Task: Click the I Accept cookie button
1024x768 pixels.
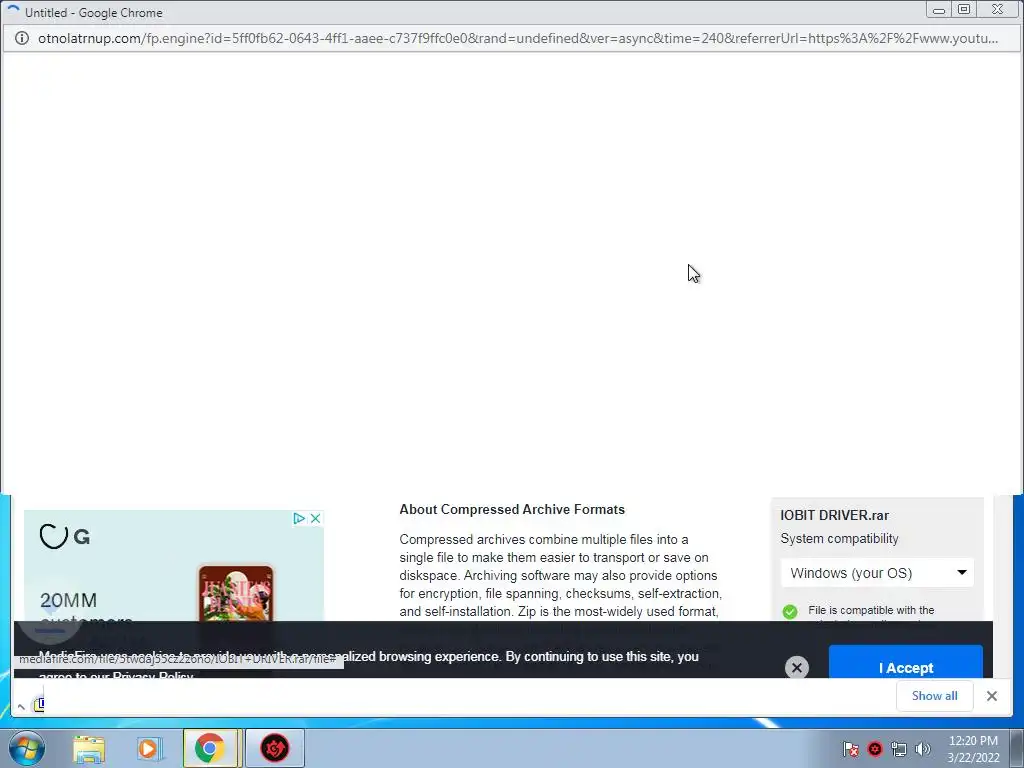Action: click(x=906, y=662)
